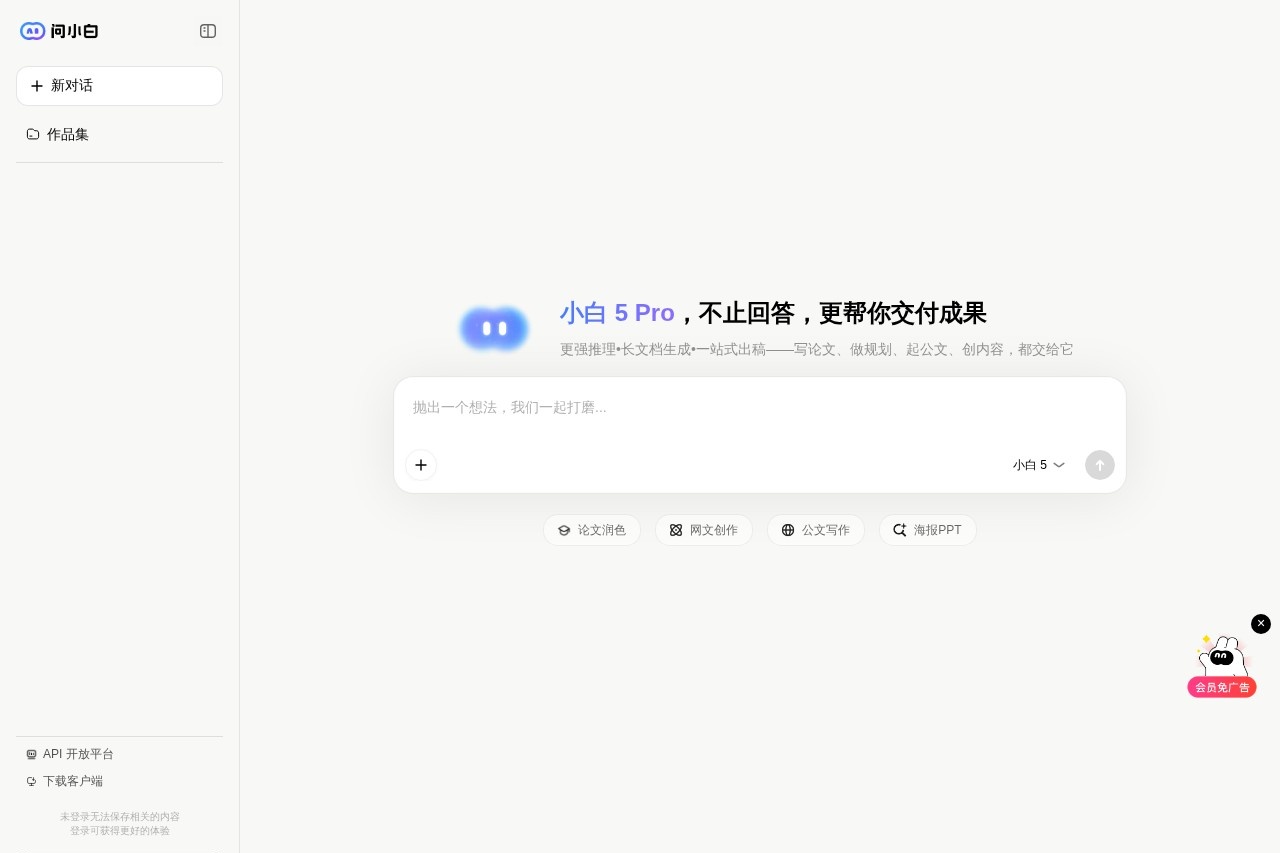Screen dimensions: 1280x853
Task: Click the download icon beside 下载客户端
Action: pos(31,781)
